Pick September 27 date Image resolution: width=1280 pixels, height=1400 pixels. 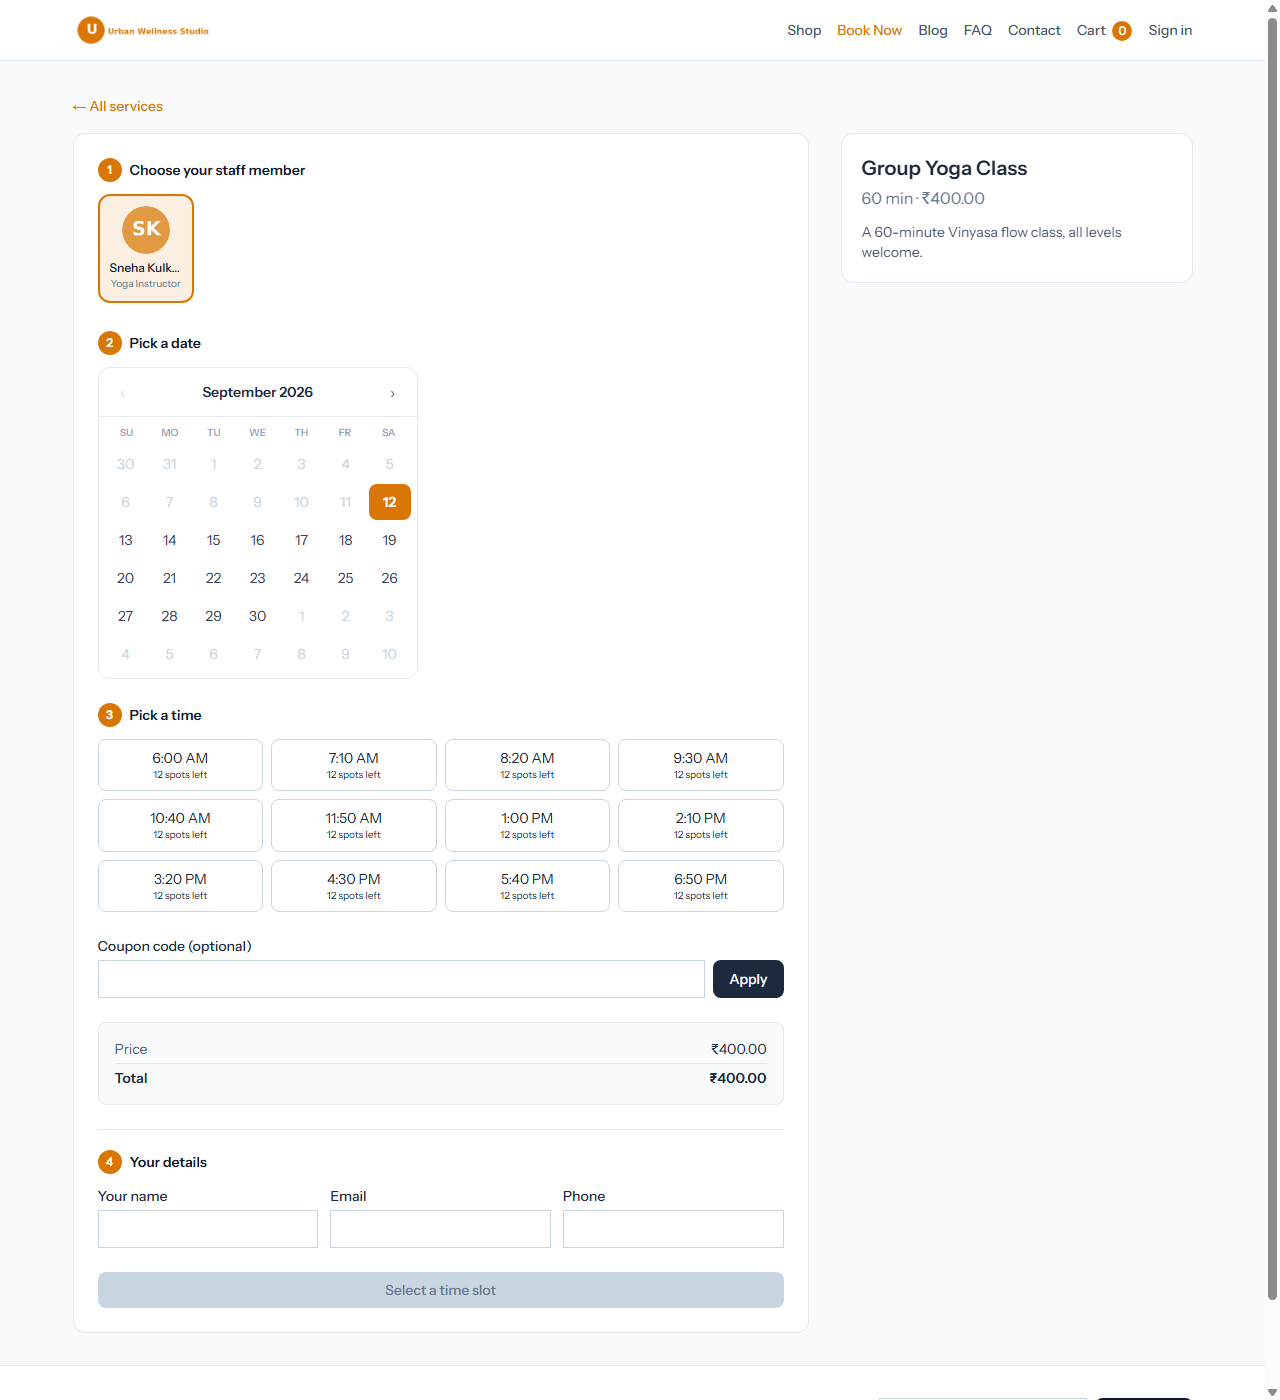tap(126, 616)
